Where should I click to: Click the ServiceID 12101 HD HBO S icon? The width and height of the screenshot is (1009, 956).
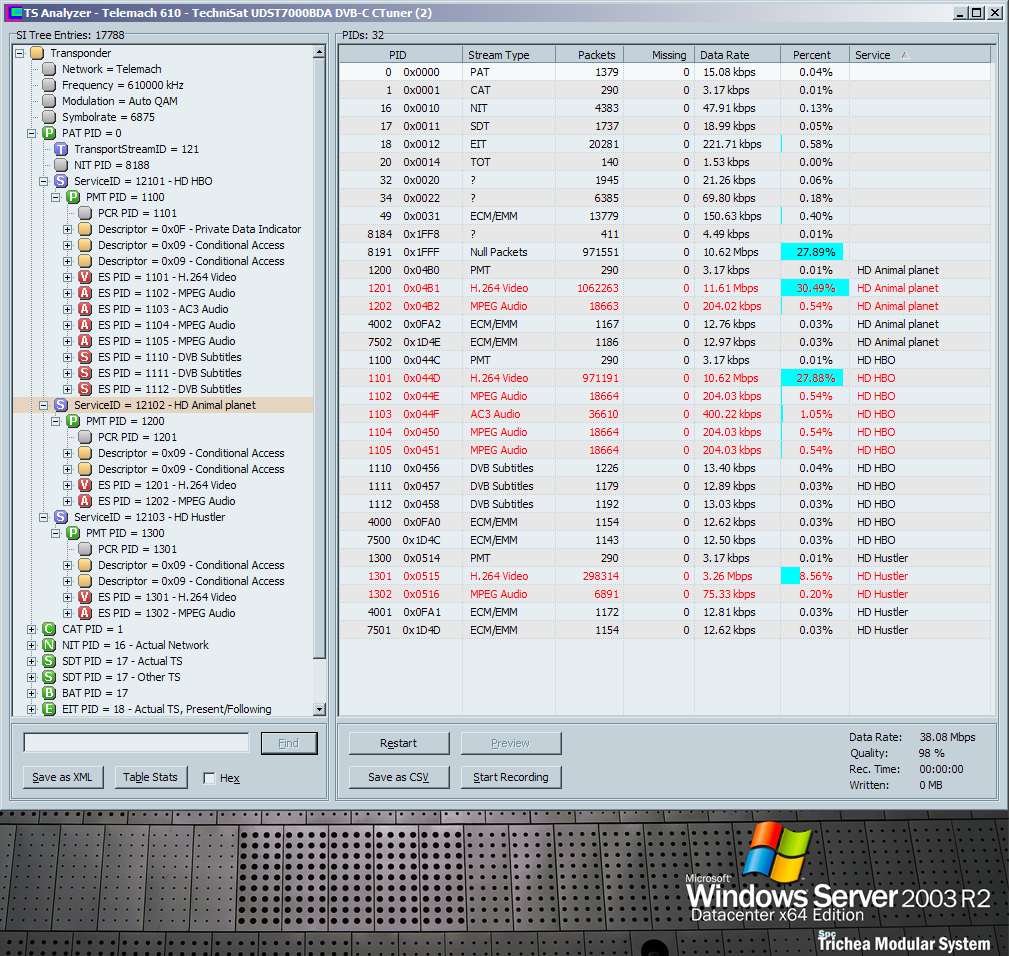coord(61,181)
